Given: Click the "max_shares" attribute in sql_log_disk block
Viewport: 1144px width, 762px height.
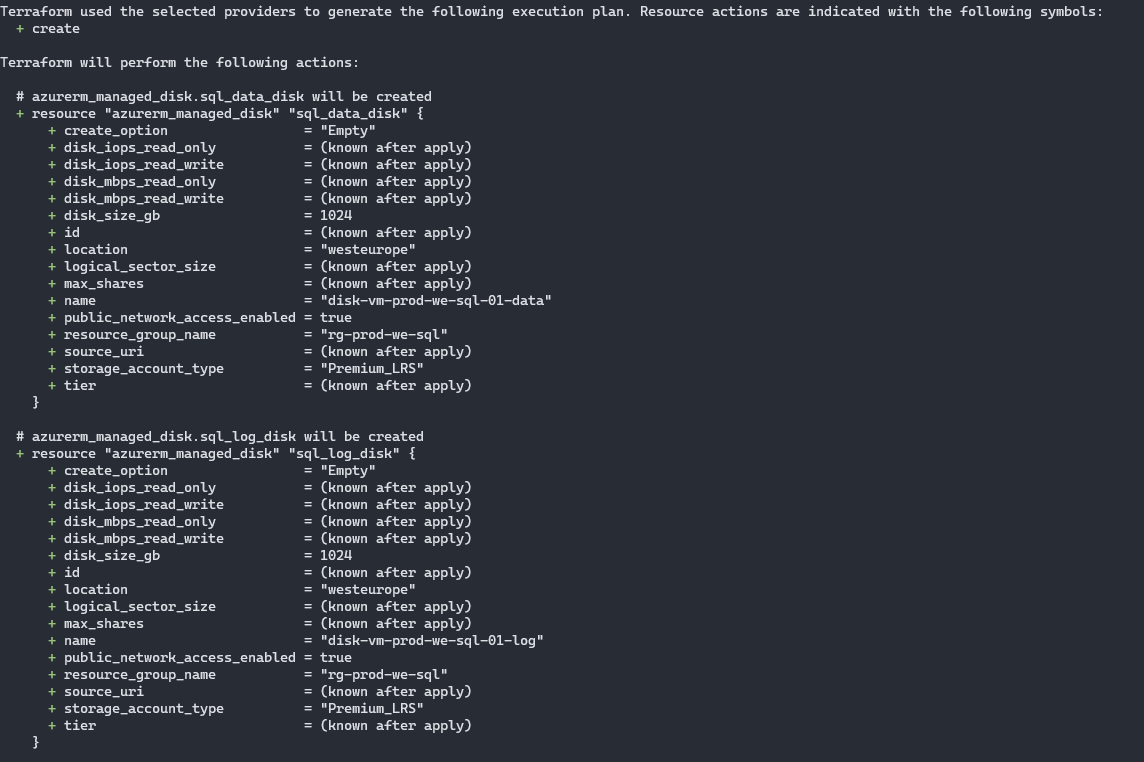Looking at the screenshot, I should point(104,624).
